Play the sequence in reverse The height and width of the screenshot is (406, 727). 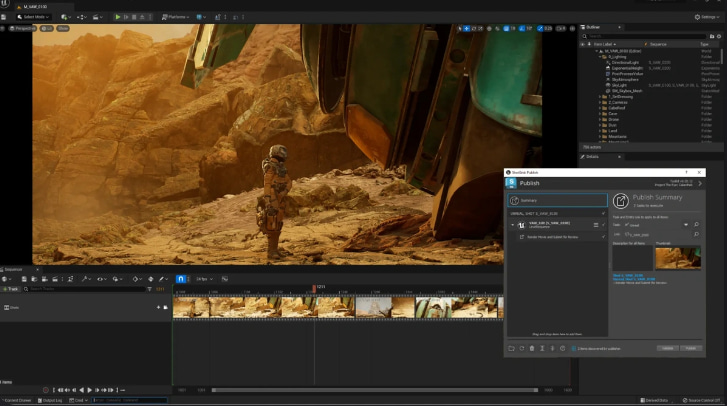tap(82, 390)
